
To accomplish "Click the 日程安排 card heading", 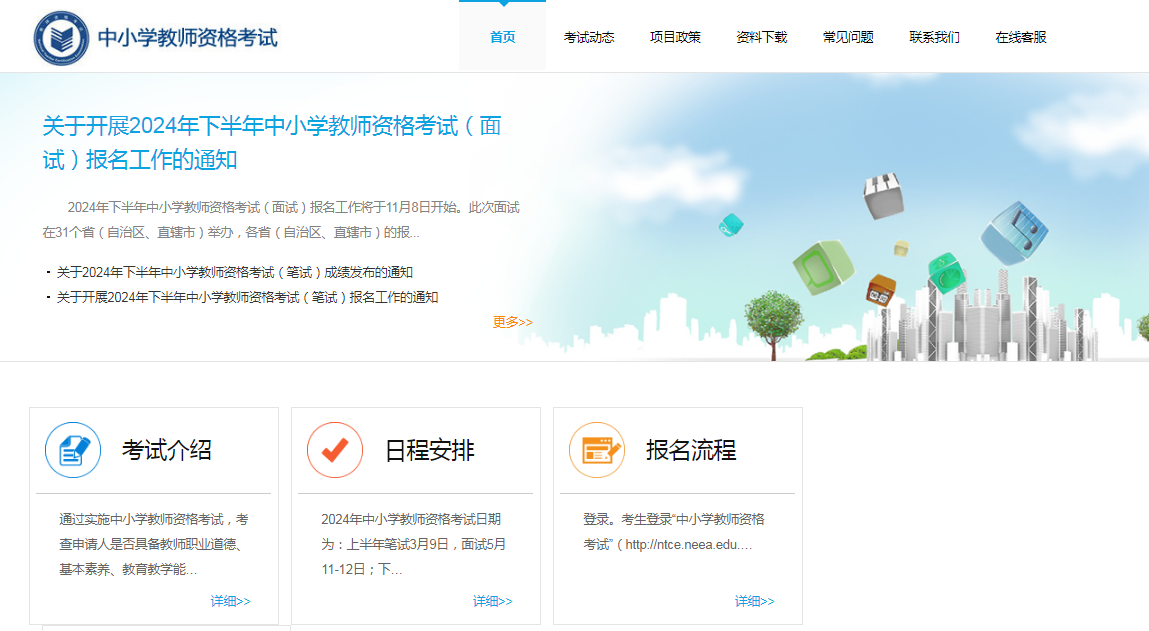I will [x=430, y=450].
